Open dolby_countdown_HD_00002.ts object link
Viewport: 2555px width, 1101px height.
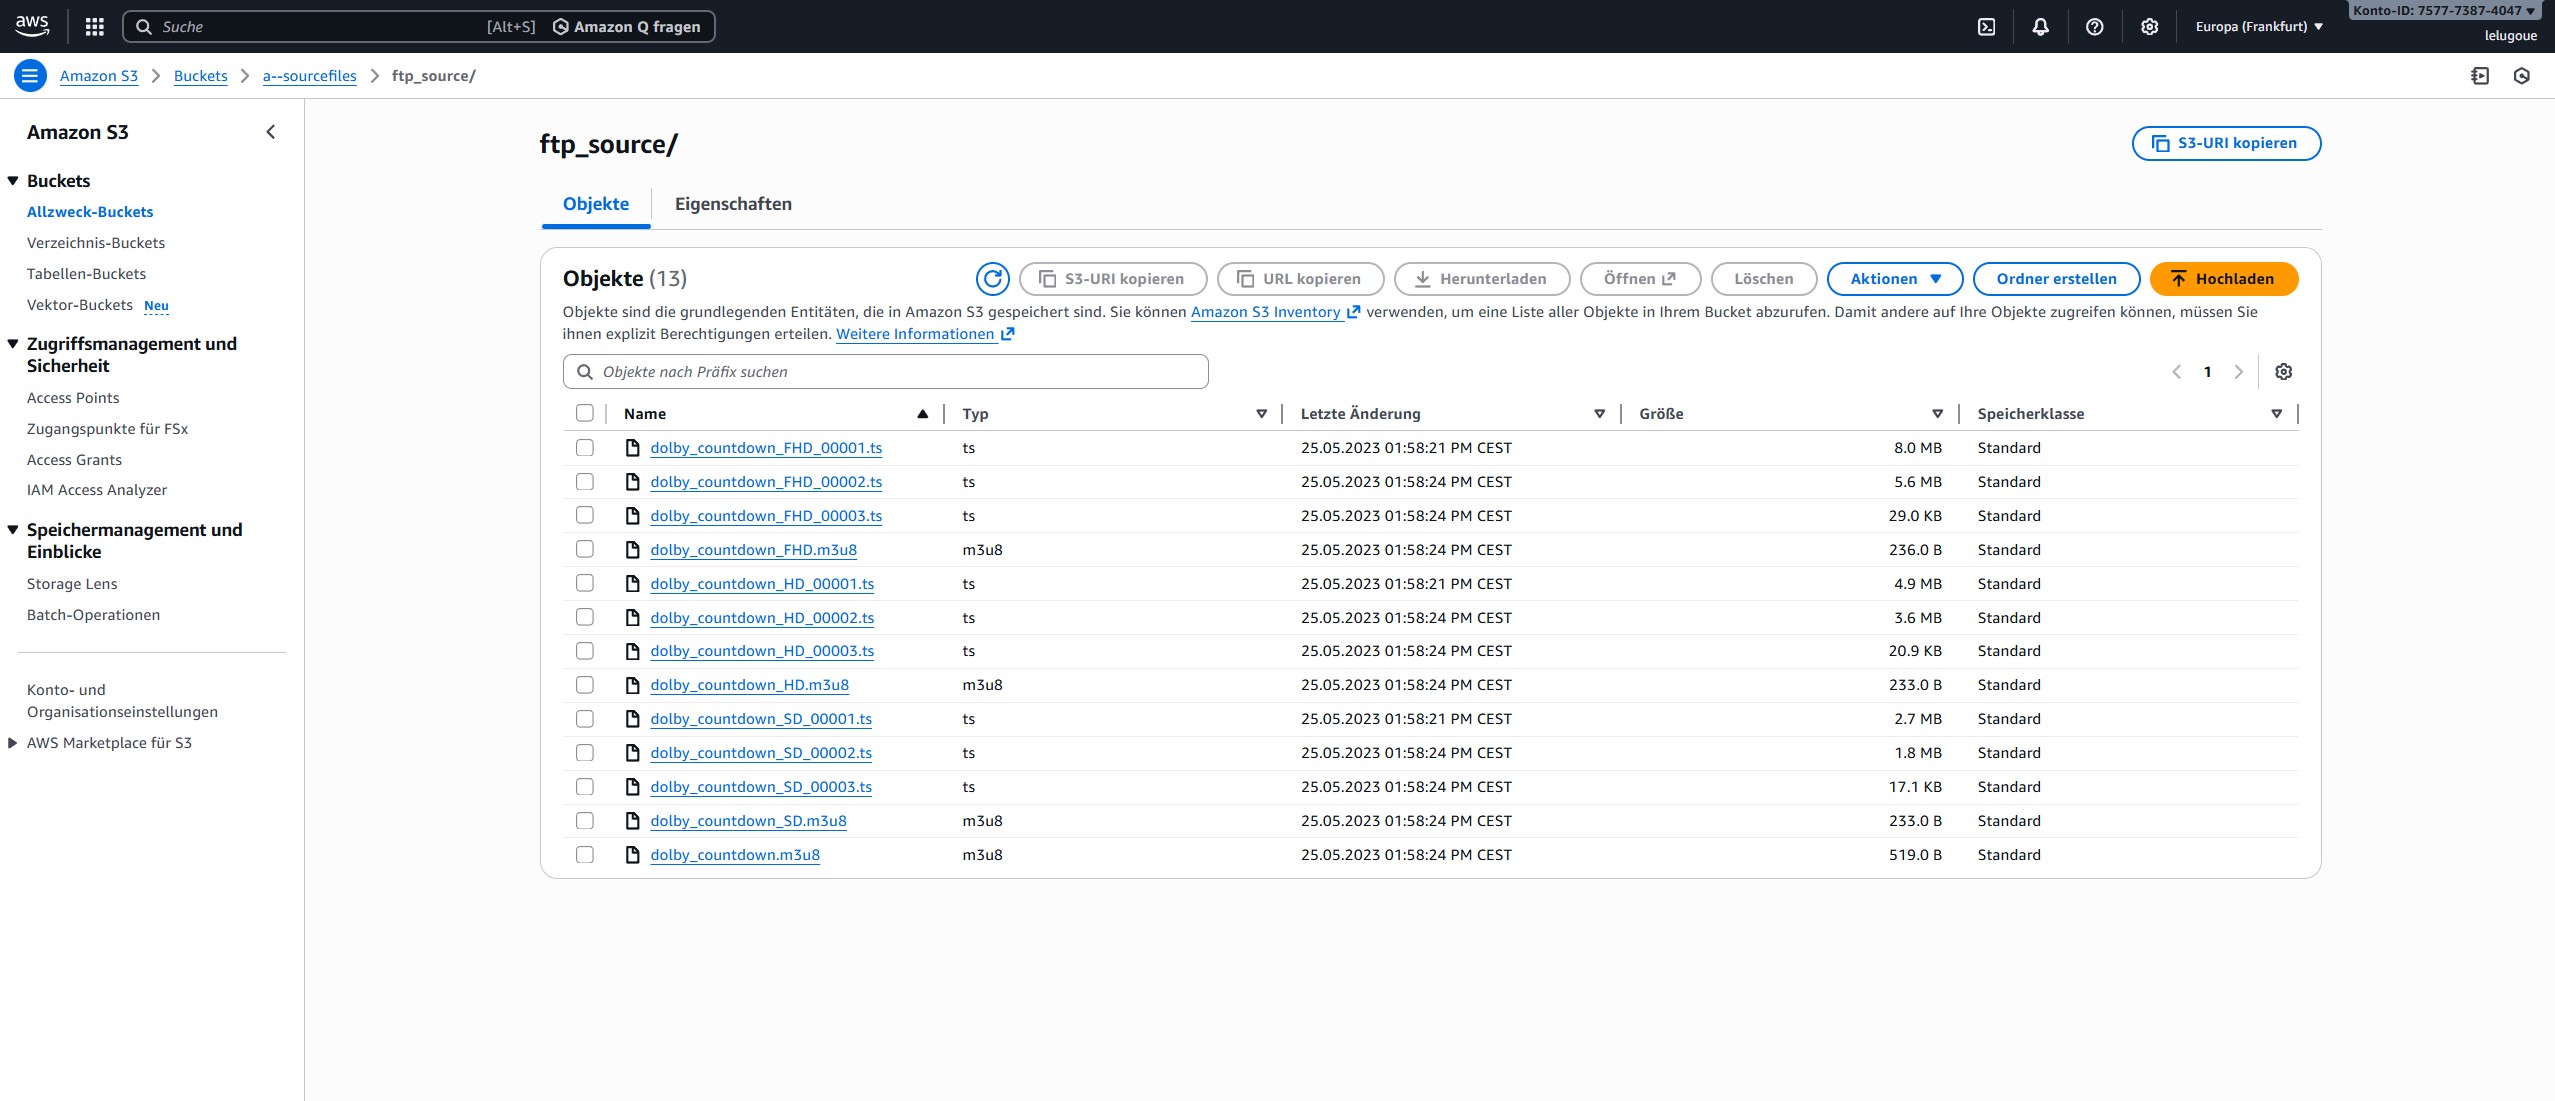click(x=762, y=618)
